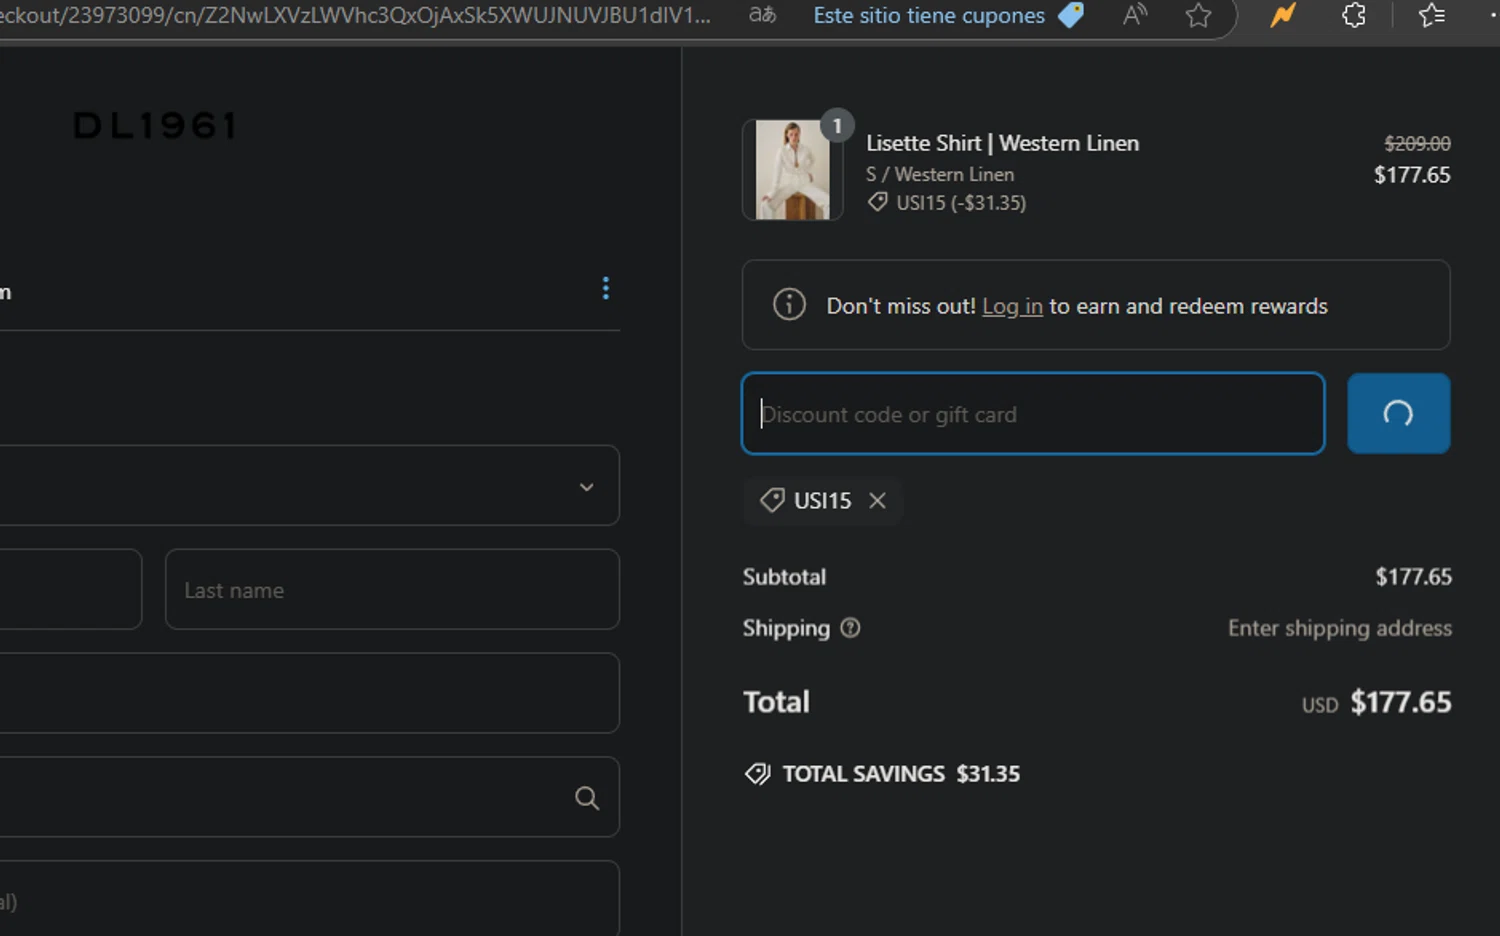Expand the country dropdown chevron
Viewport: 1500px width, 936px height.
pyautogui.click(x=587, y=487)
